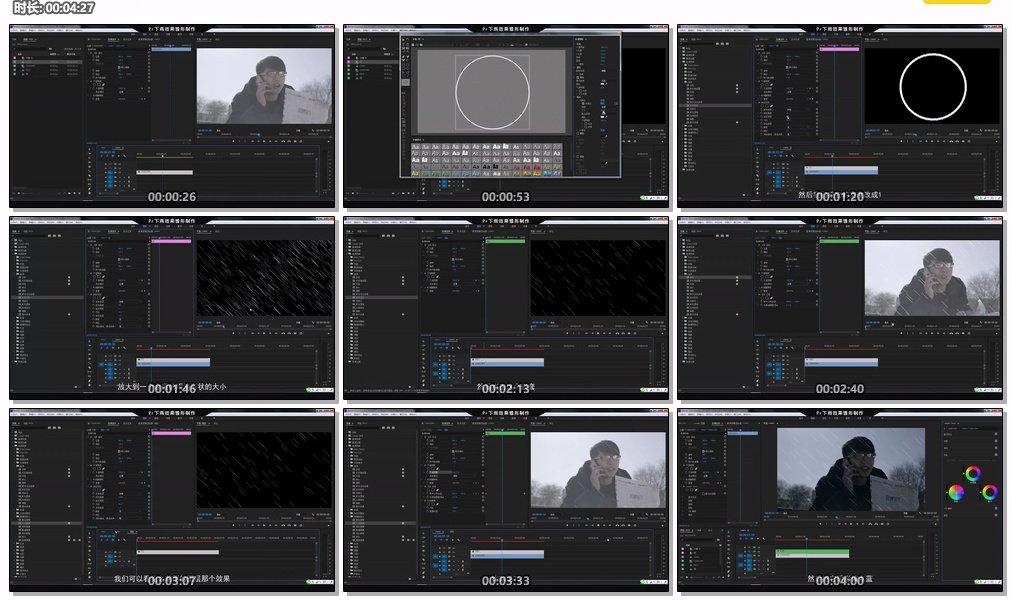Click the white ring in the 00:01:20 preview

pyautogui.click(x=932, y=87)
